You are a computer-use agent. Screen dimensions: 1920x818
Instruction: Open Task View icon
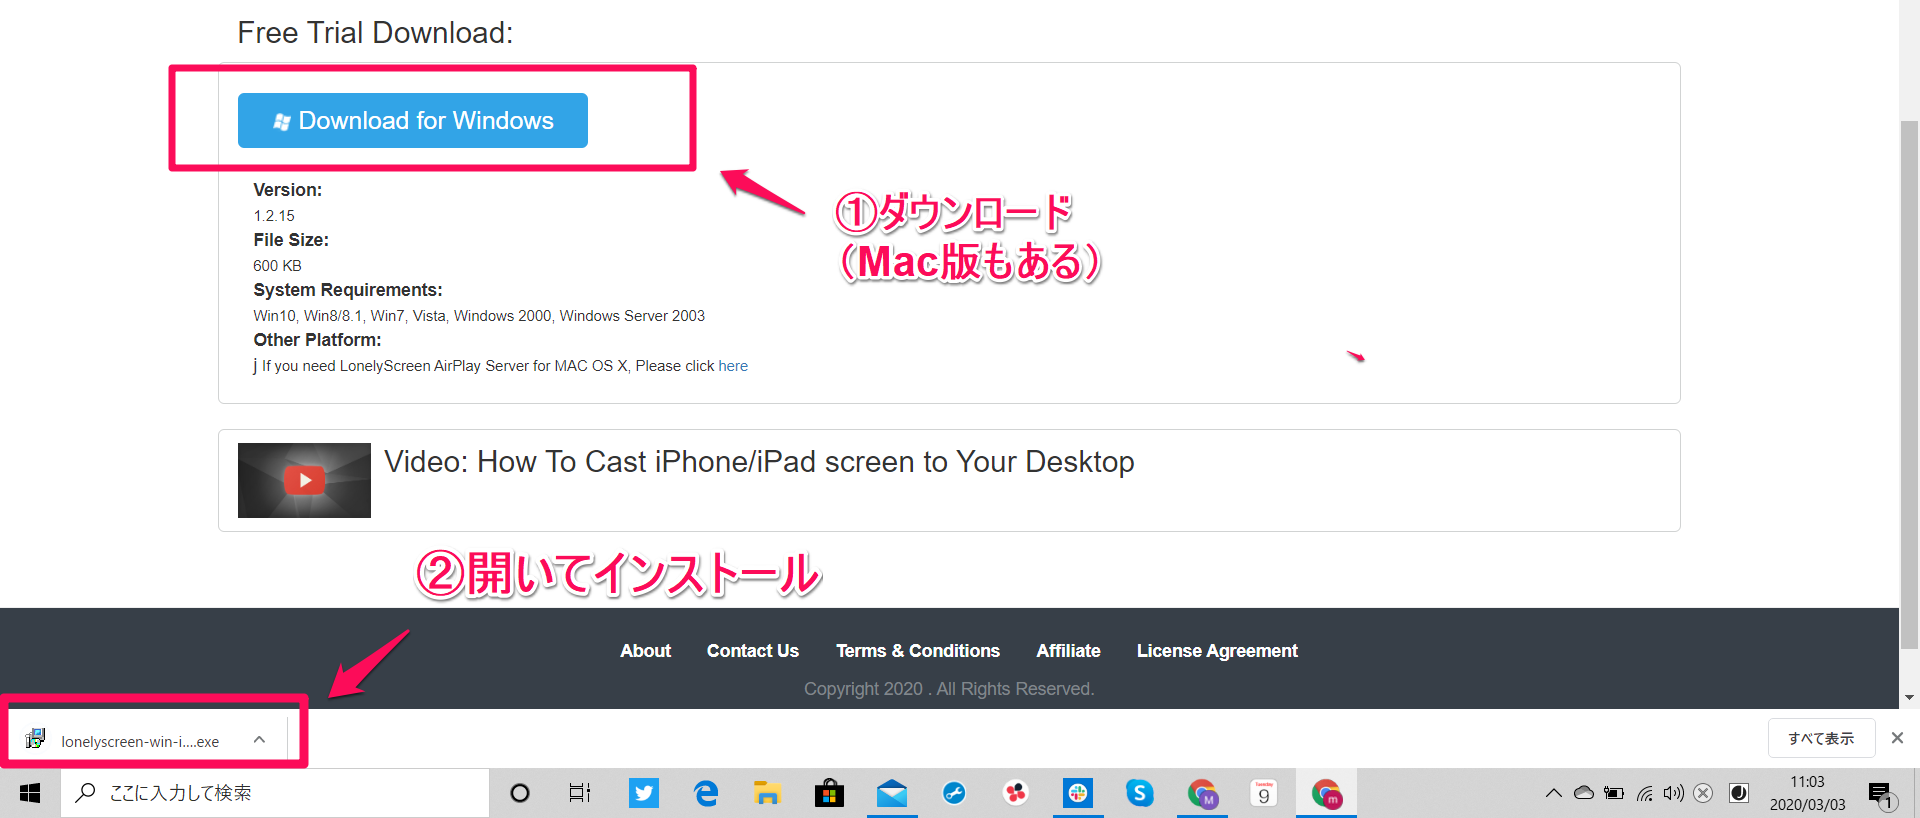tap(580, 793)
